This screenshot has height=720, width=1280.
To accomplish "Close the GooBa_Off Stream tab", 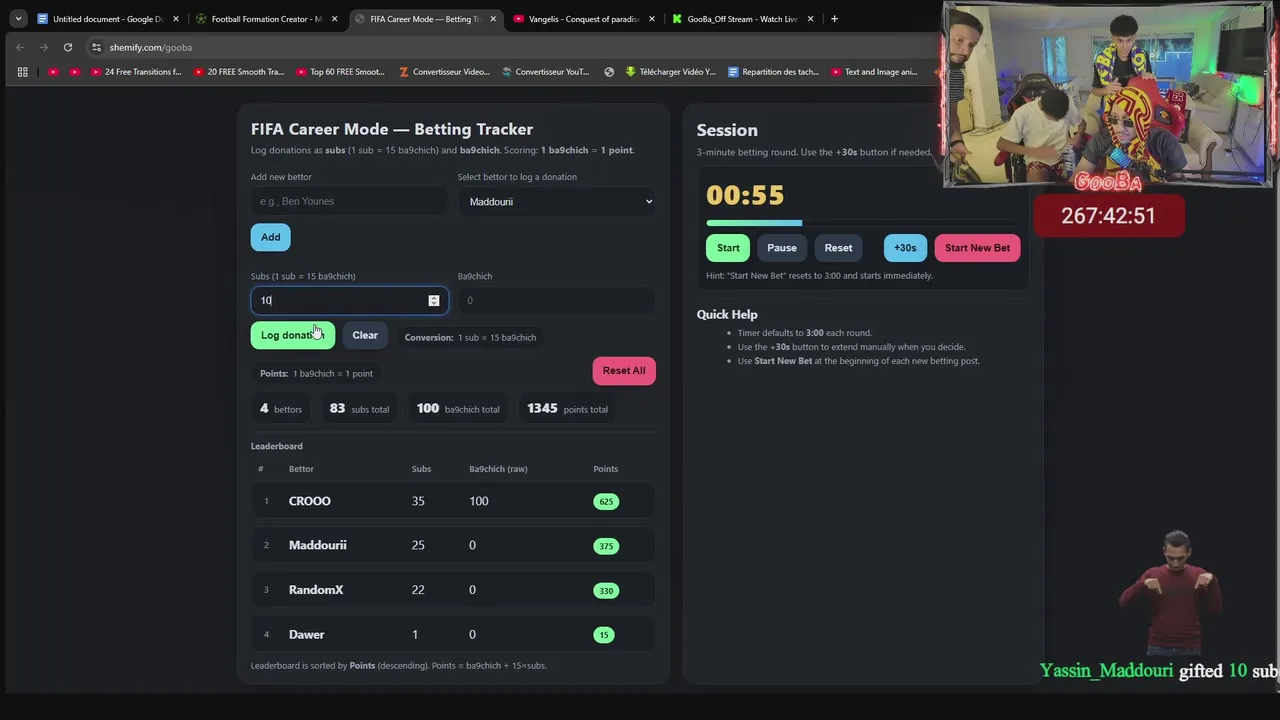I will pyautogui.click(x=811, y=19).
